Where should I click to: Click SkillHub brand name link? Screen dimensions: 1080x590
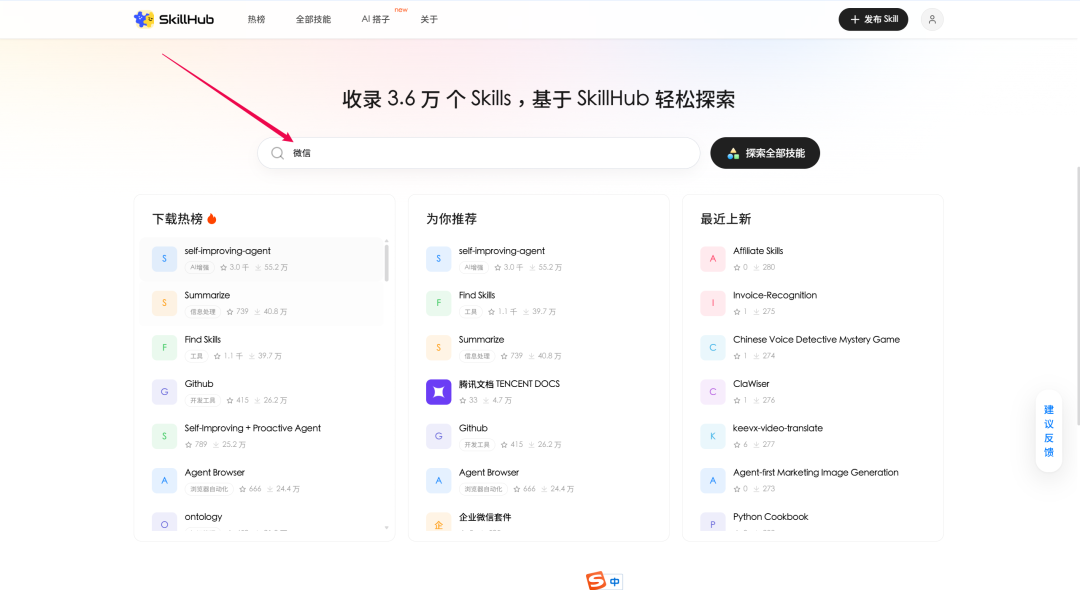tap(186, 19)
